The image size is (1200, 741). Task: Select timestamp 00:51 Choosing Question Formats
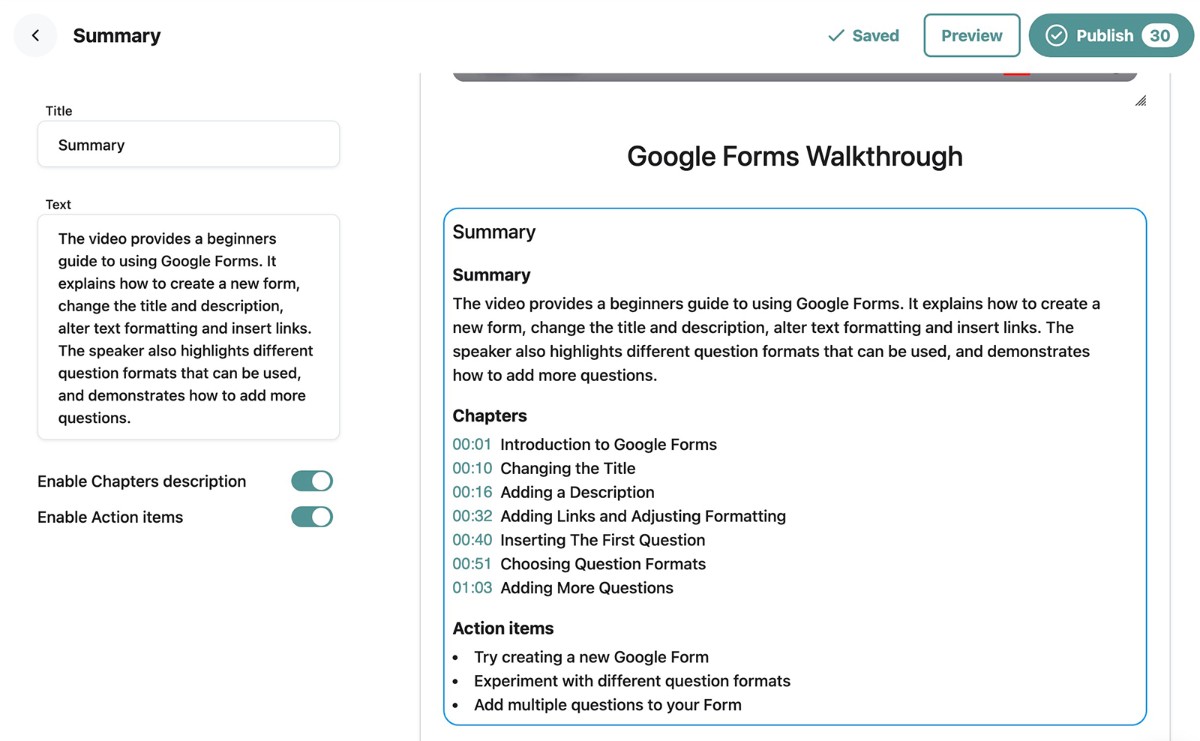click(472, 564)
